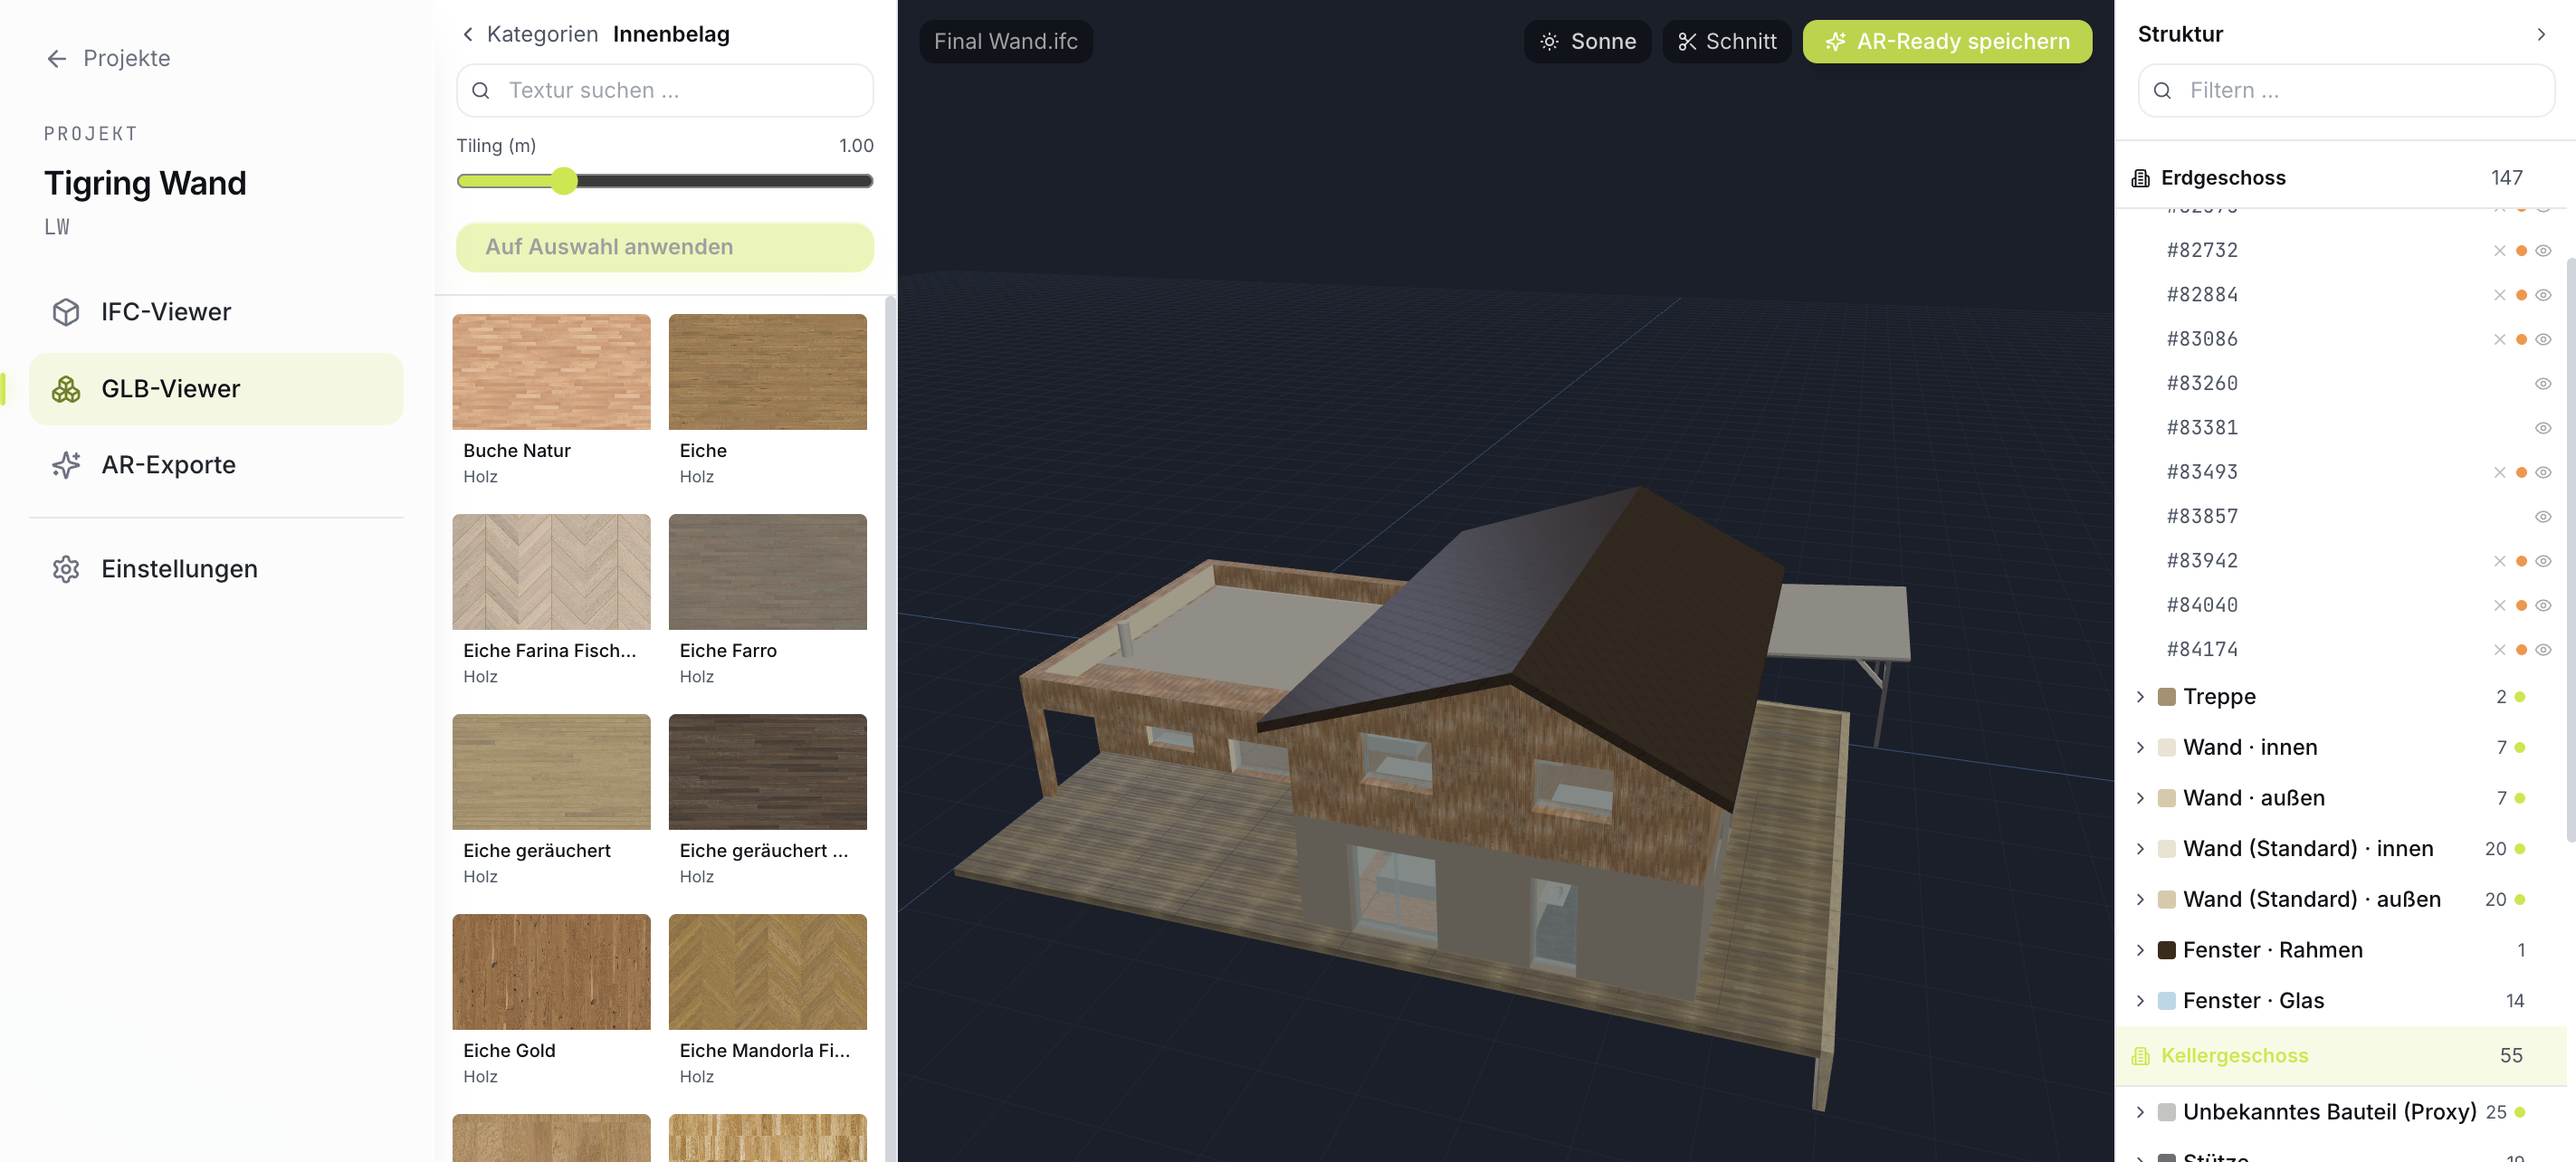This screenshot has width=2576, height=1162.
Task: Click the orange dot on row #84174
Action: (2521, 650)
